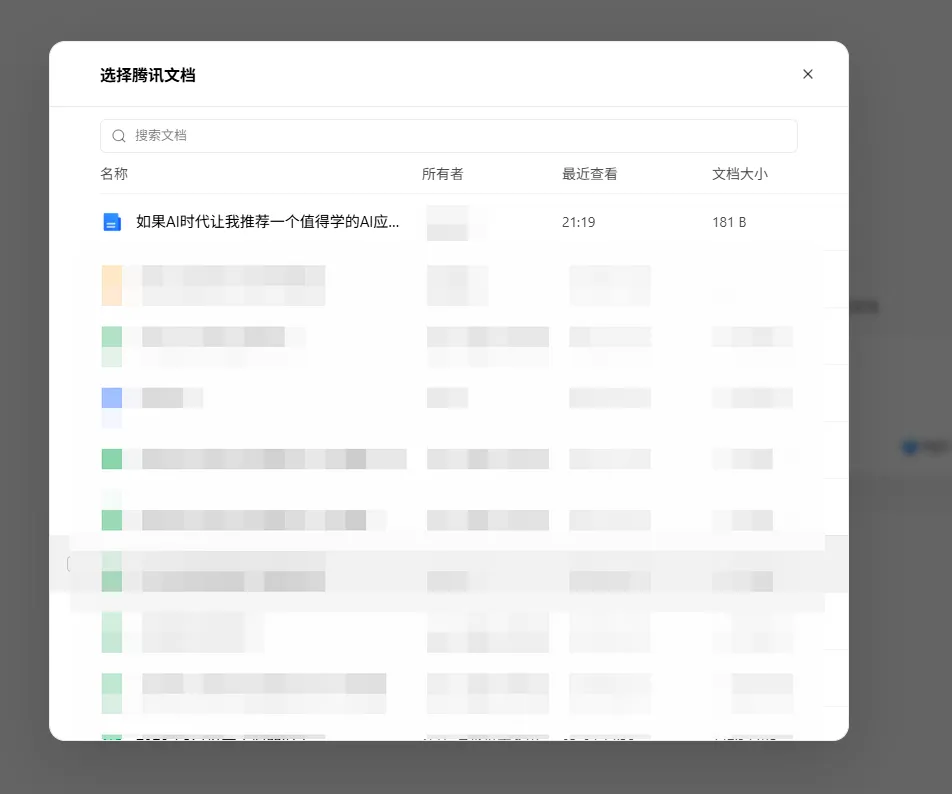Click the 文档大小 column header

(740, 174)
